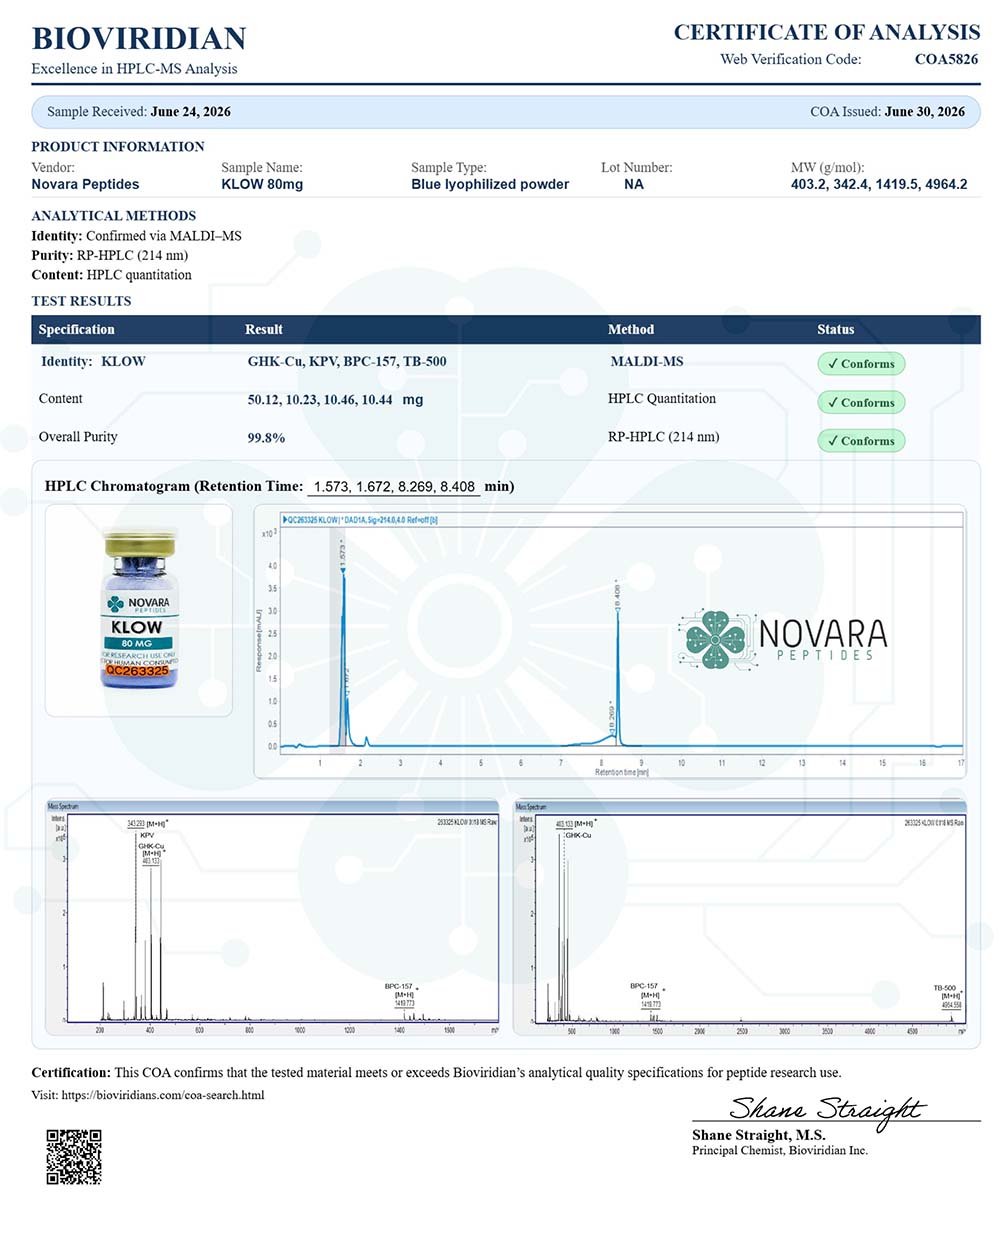The width and height of the screenshot is (1000, 1239).
Task: Click retention times 1.573, 1.672, 8.269, 8.408
Action: [394, 487]
